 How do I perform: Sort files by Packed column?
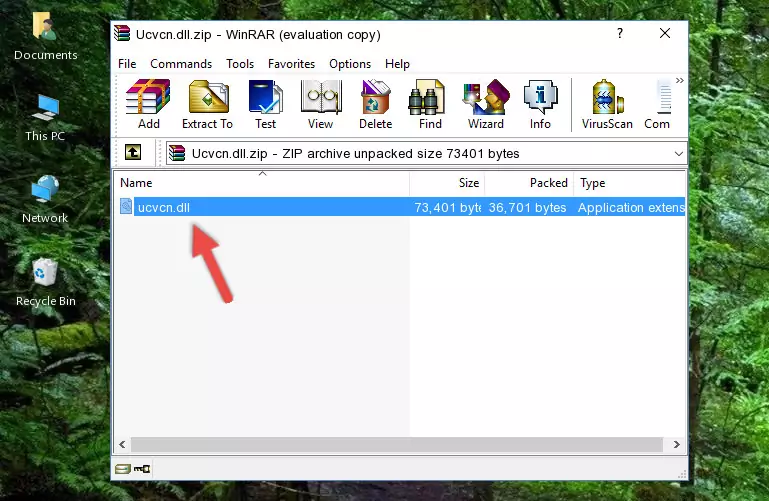529,183
